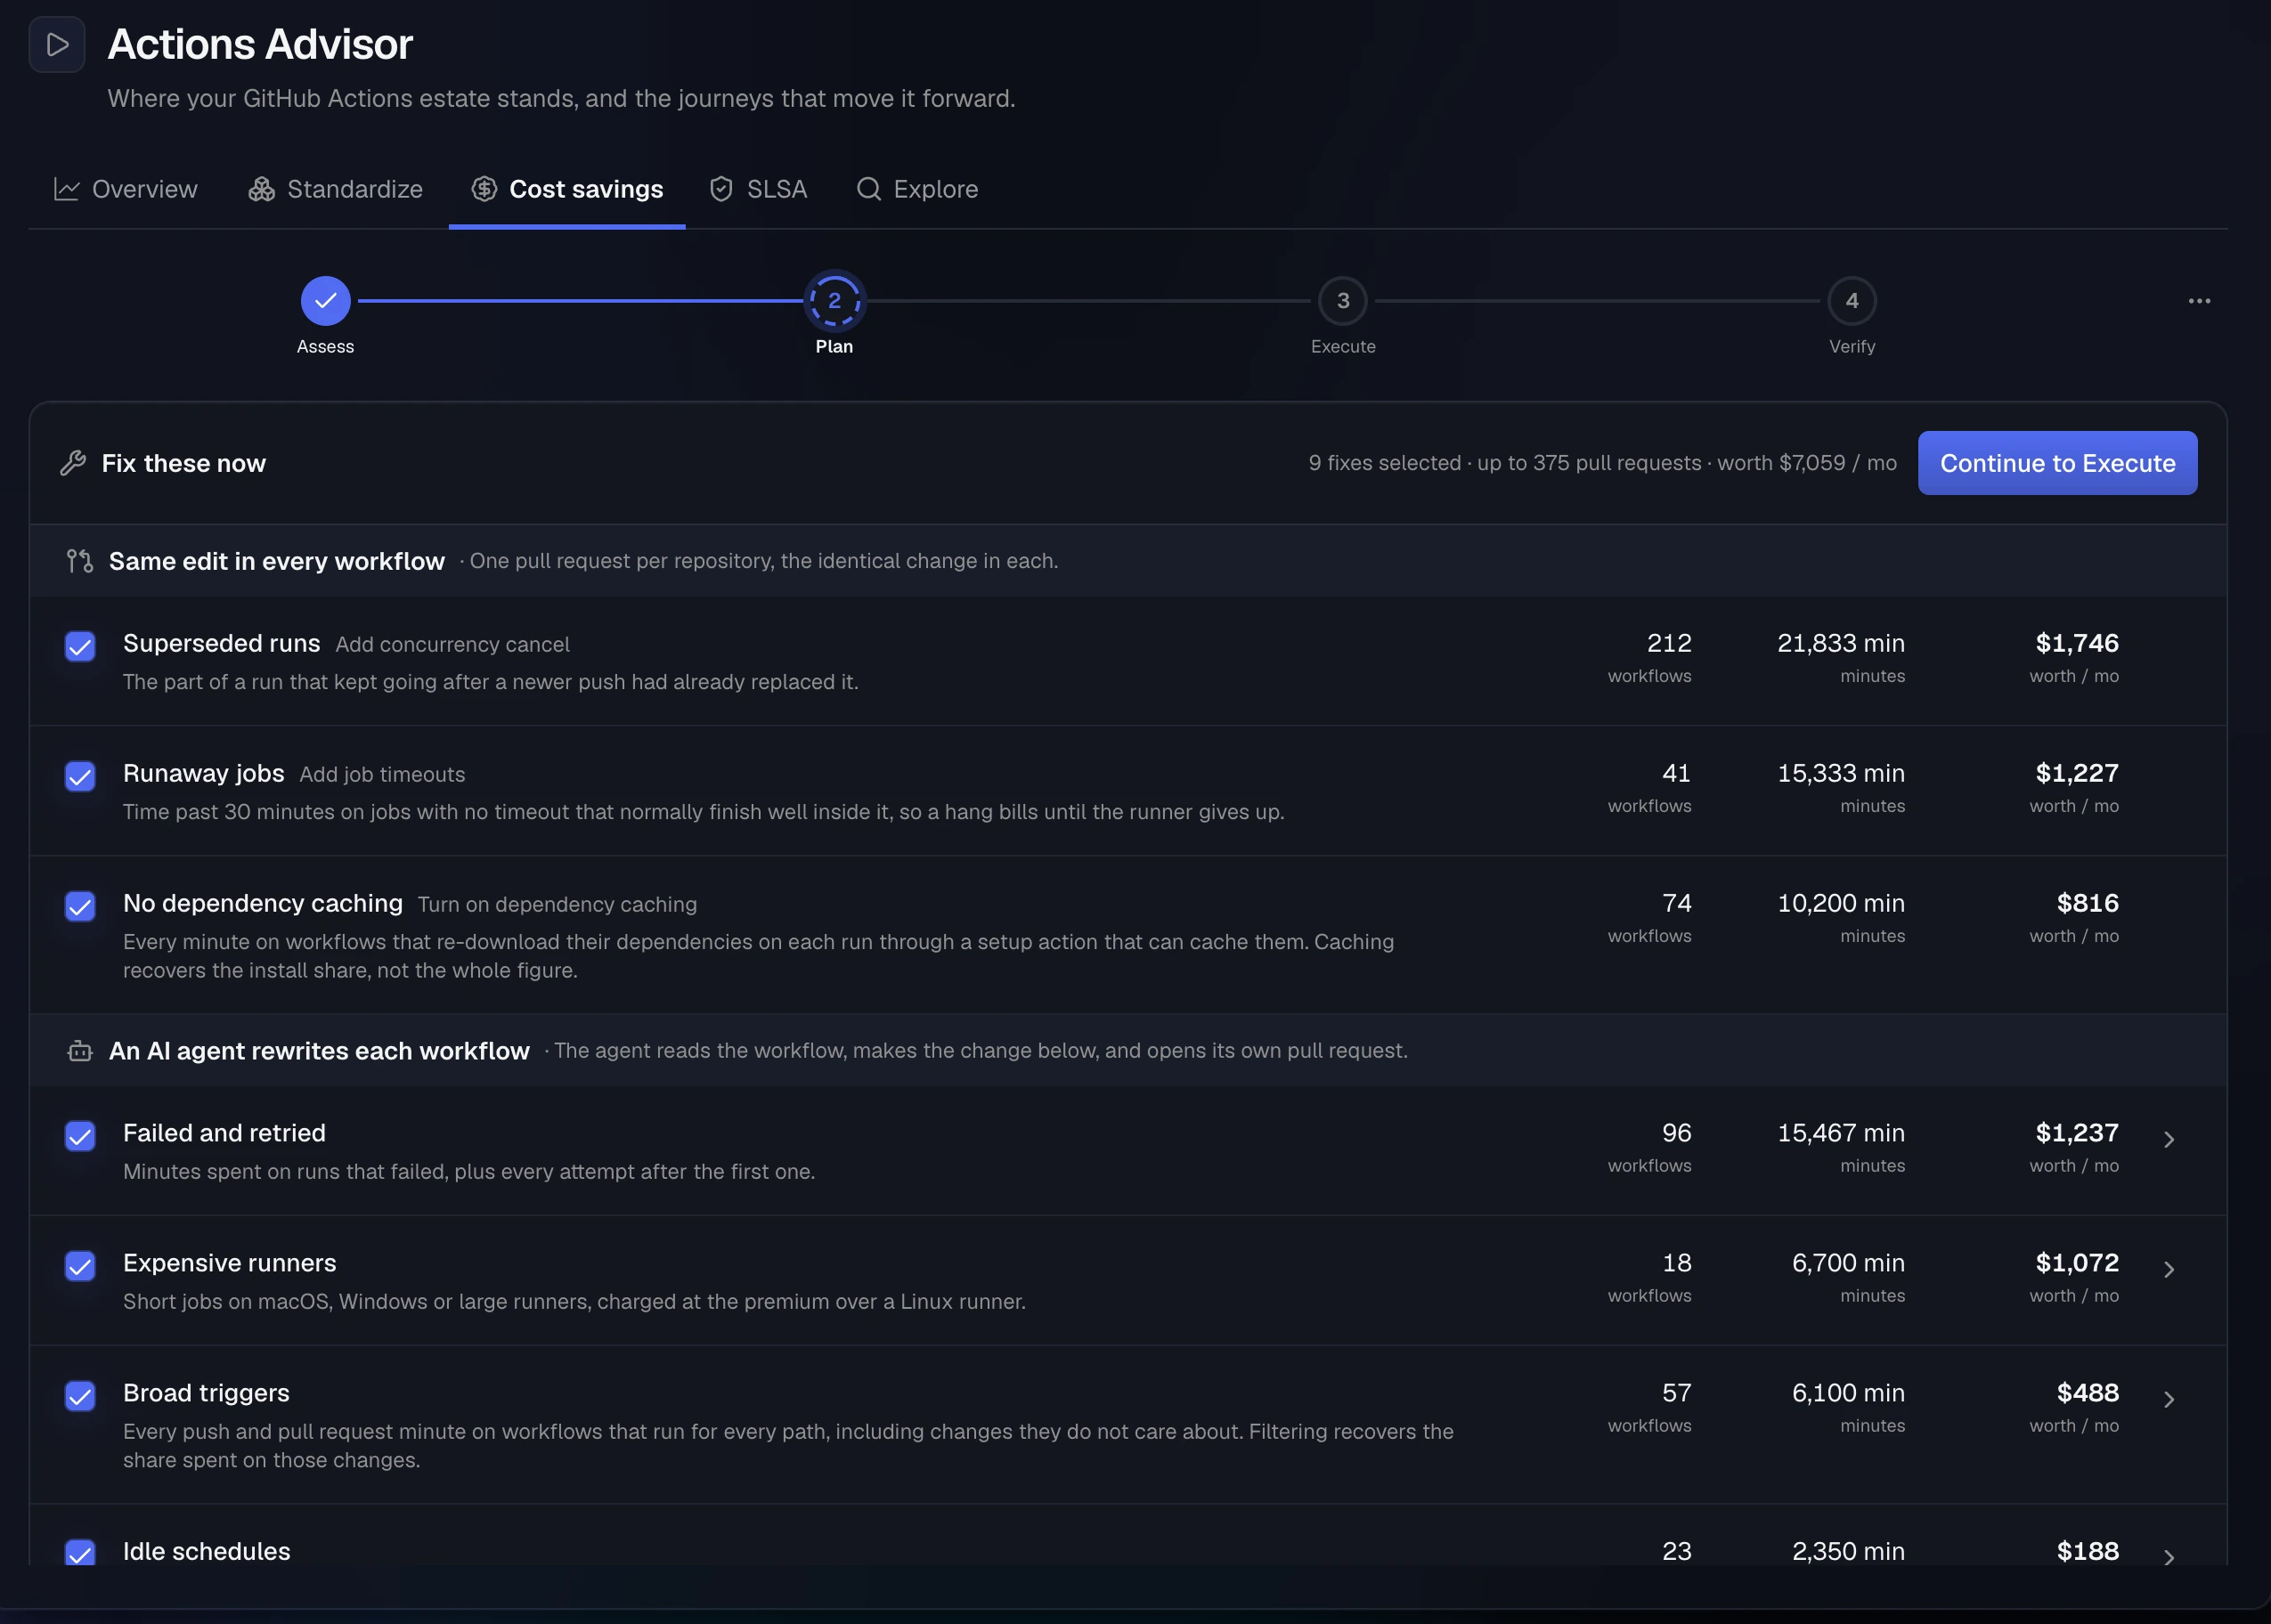Click the robot icon by AI agent rewrites
The width and height of the screenshot is (2271, 1624).
pos(80,1051)
